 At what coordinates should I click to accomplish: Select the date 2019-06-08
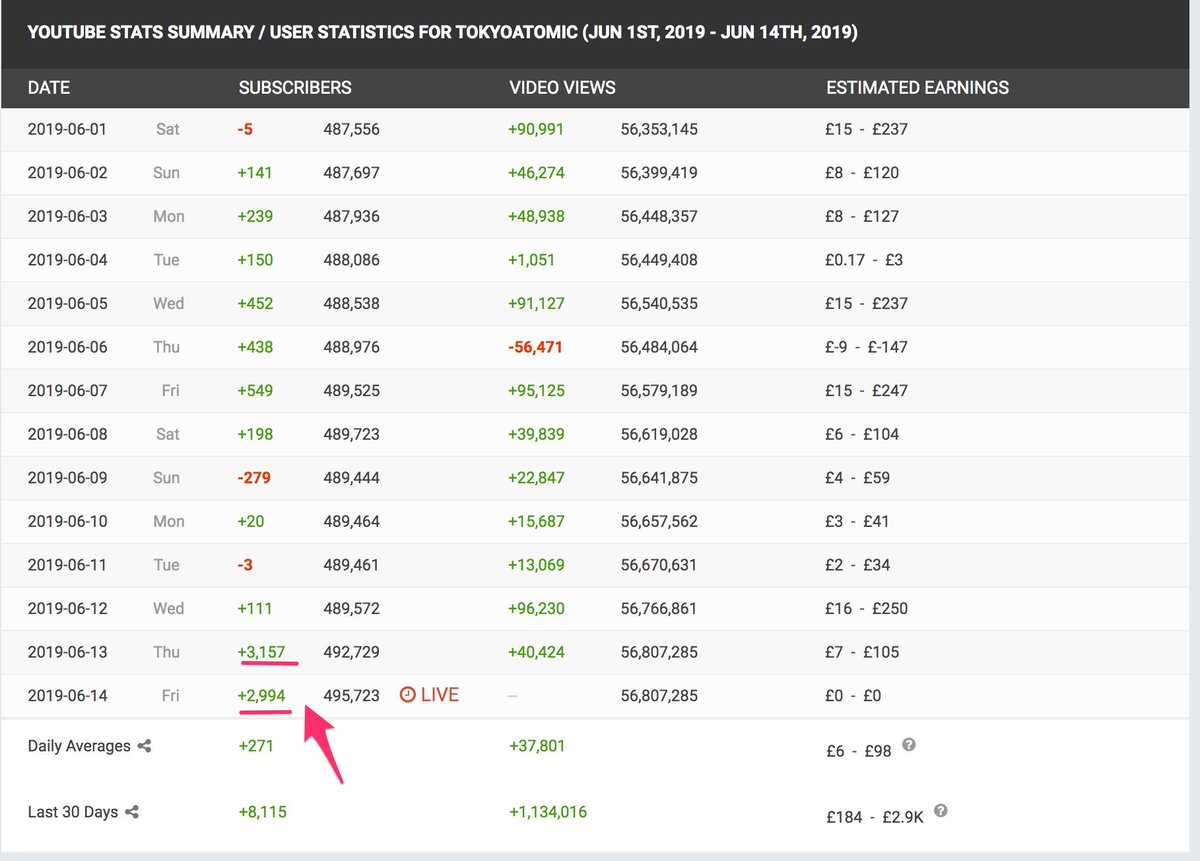[67, 434]
